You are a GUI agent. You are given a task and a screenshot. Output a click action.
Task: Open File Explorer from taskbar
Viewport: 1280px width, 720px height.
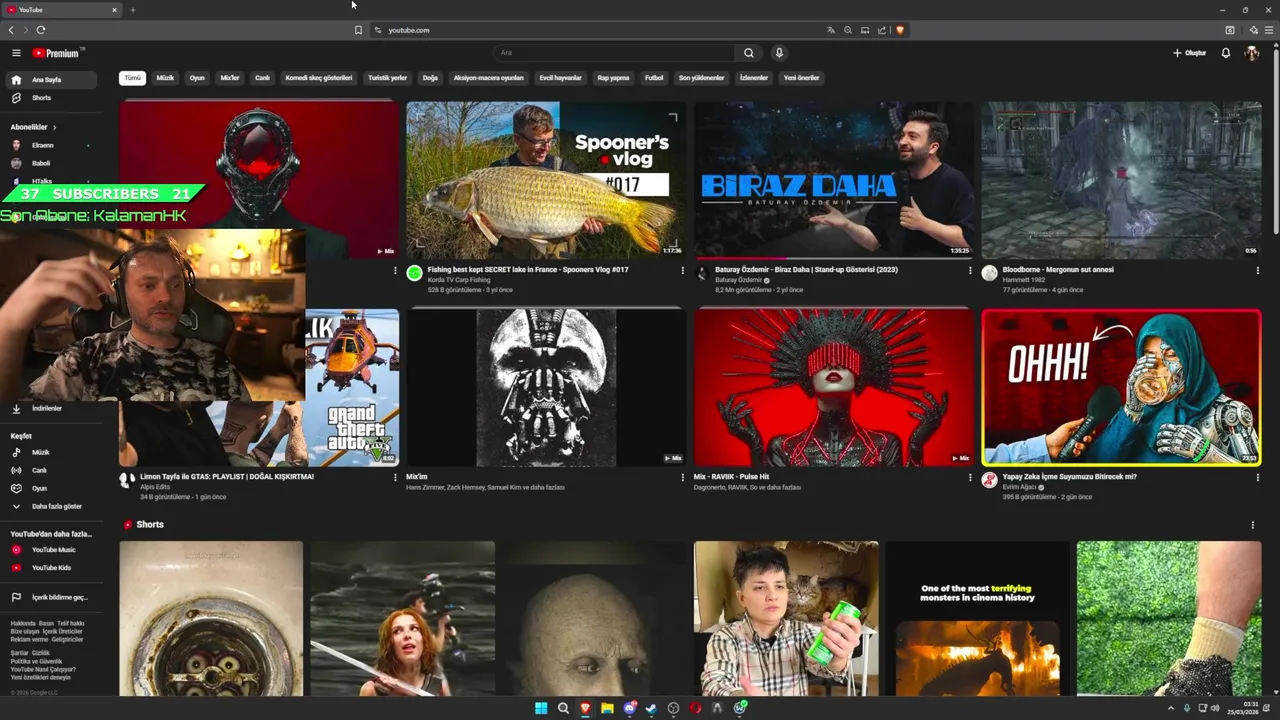click(607, 708)
